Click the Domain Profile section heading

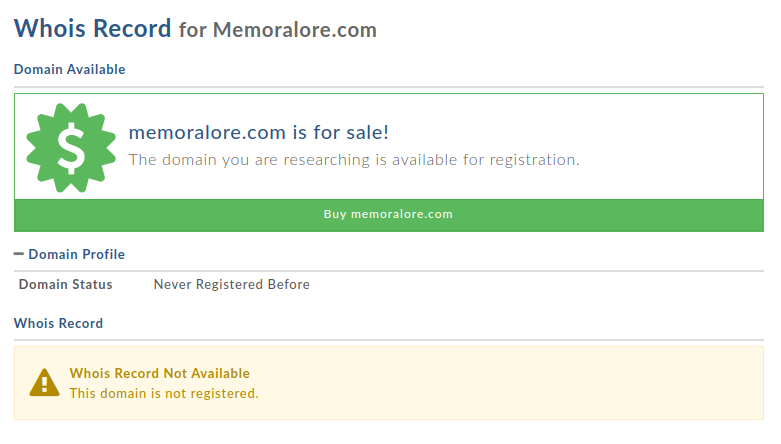pyautogui.click(x=76, y=254)
